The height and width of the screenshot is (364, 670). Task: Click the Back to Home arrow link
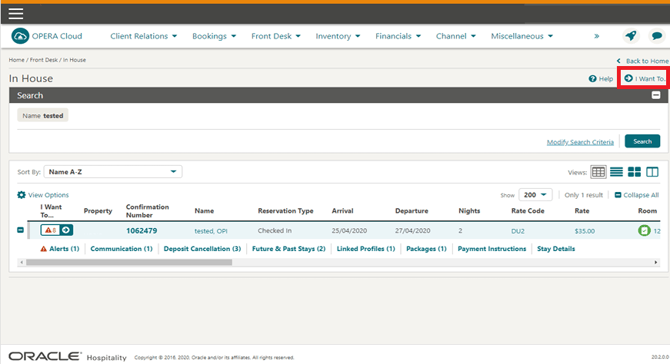click(x=643, y=61)
